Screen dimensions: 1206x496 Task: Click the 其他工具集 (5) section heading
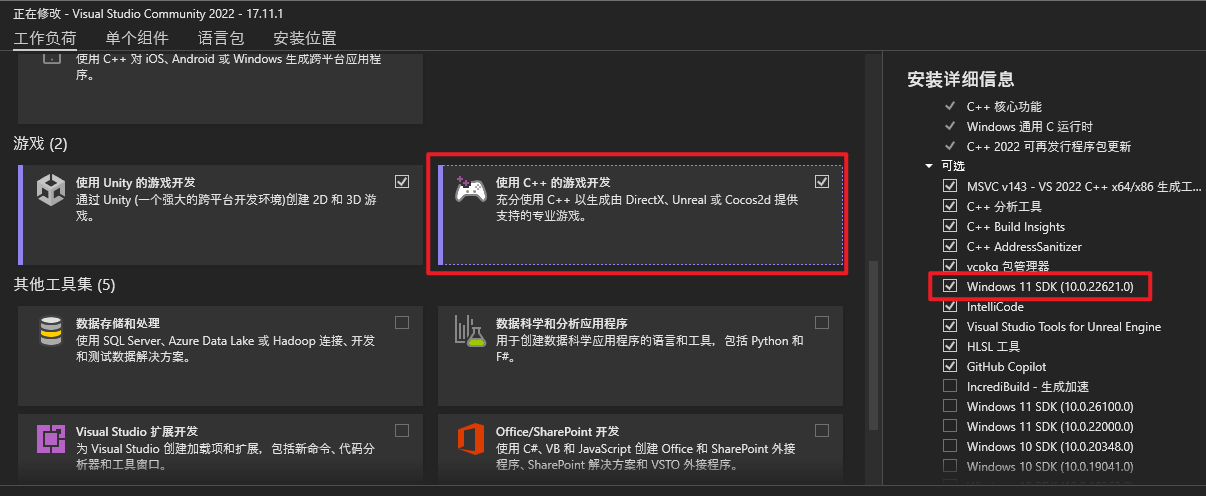point(65,285)
